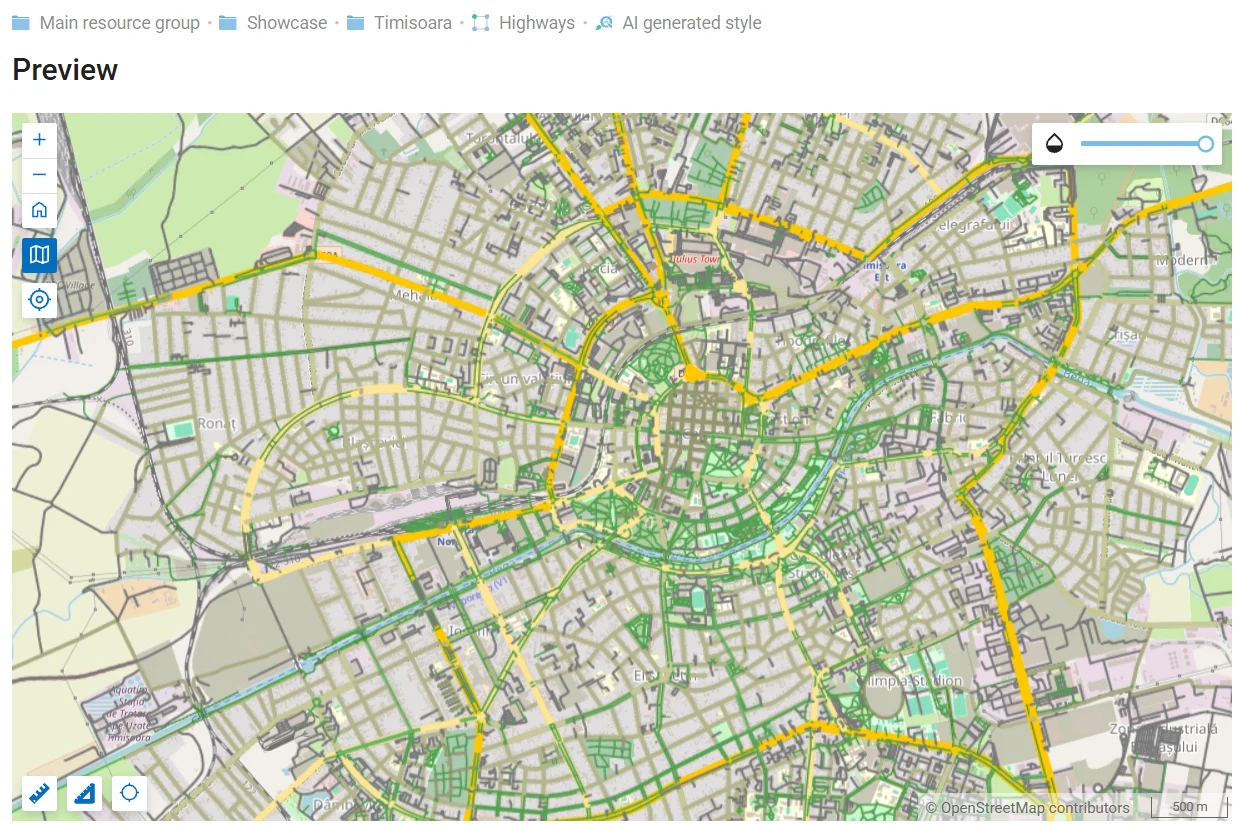Viewport: 1238px width, 825px height.
Task: Open the Showcase folder breadcrumb
Action: click(286, 22)
